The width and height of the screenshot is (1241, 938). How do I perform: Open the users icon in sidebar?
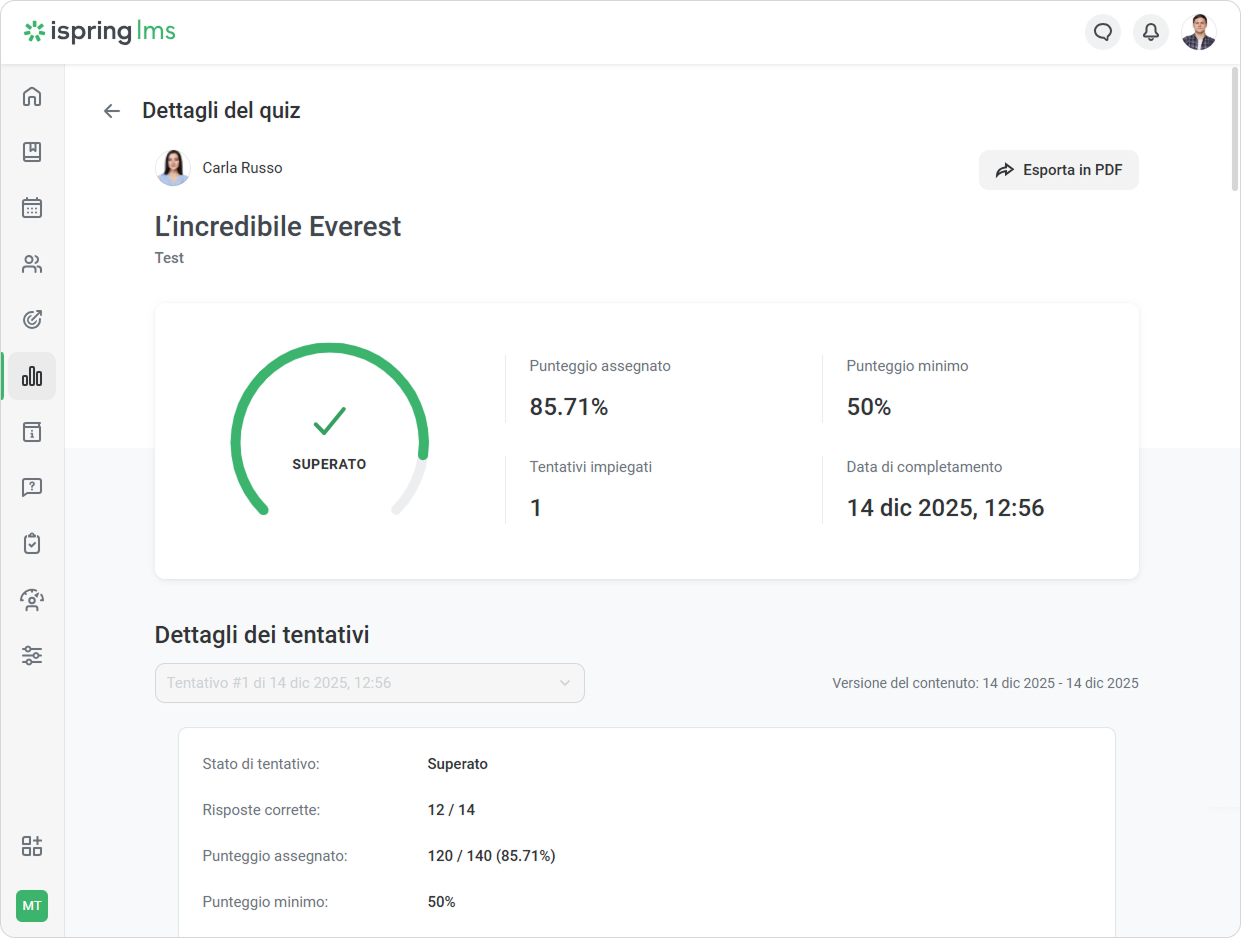coord(32,265)
